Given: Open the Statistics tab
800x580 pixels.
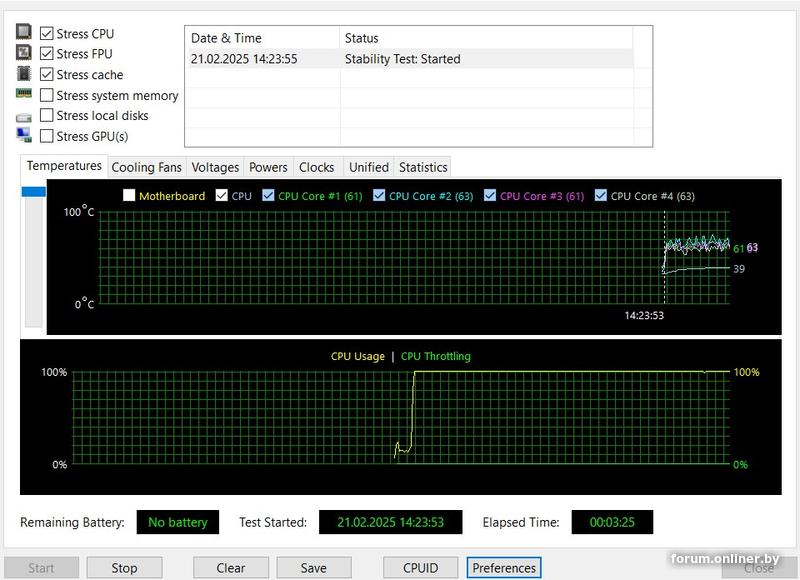Looking at the screenshot, I should coord(423,167).
